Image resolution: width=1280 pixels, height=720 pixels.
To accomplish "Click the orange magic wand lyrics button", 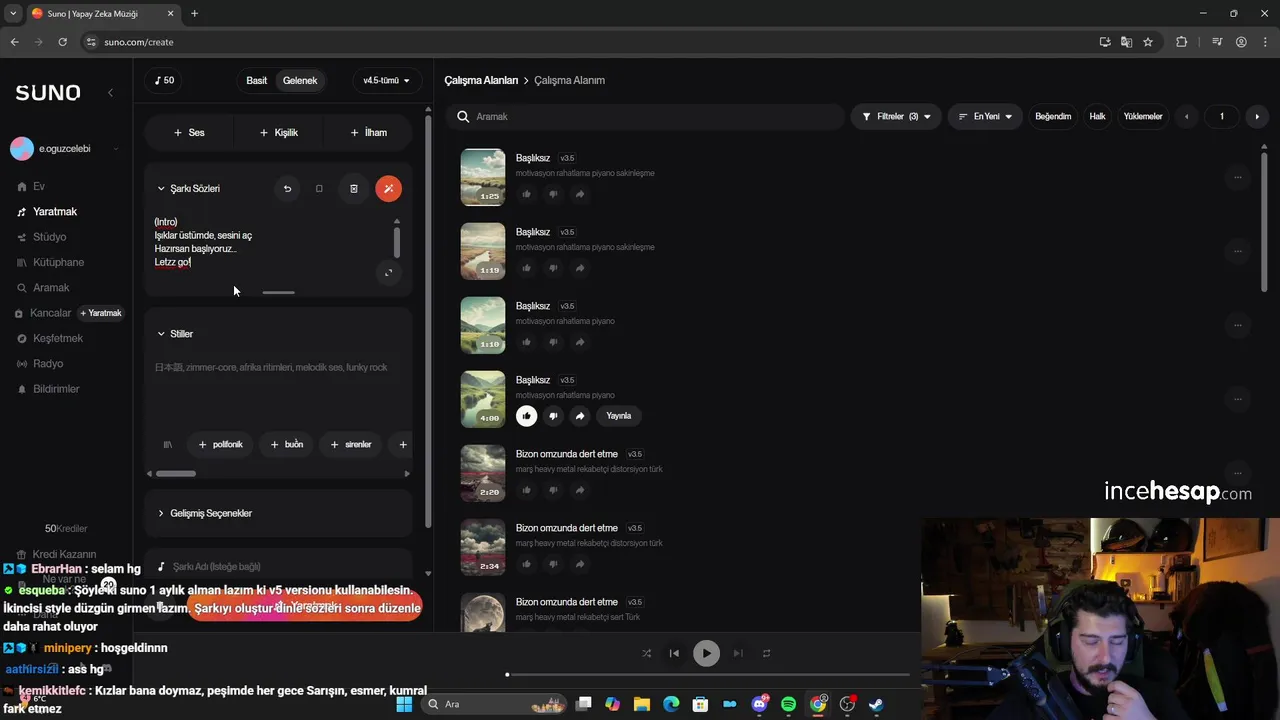I will click(388, 188).
